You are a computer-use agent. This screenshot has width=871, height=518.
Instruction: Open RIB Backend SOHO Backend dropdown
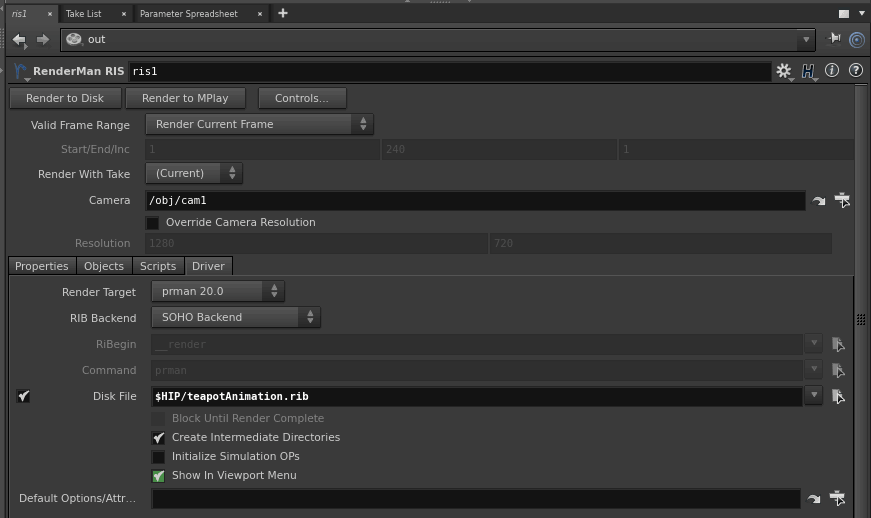pyautogui.click(x=236, y=318)
